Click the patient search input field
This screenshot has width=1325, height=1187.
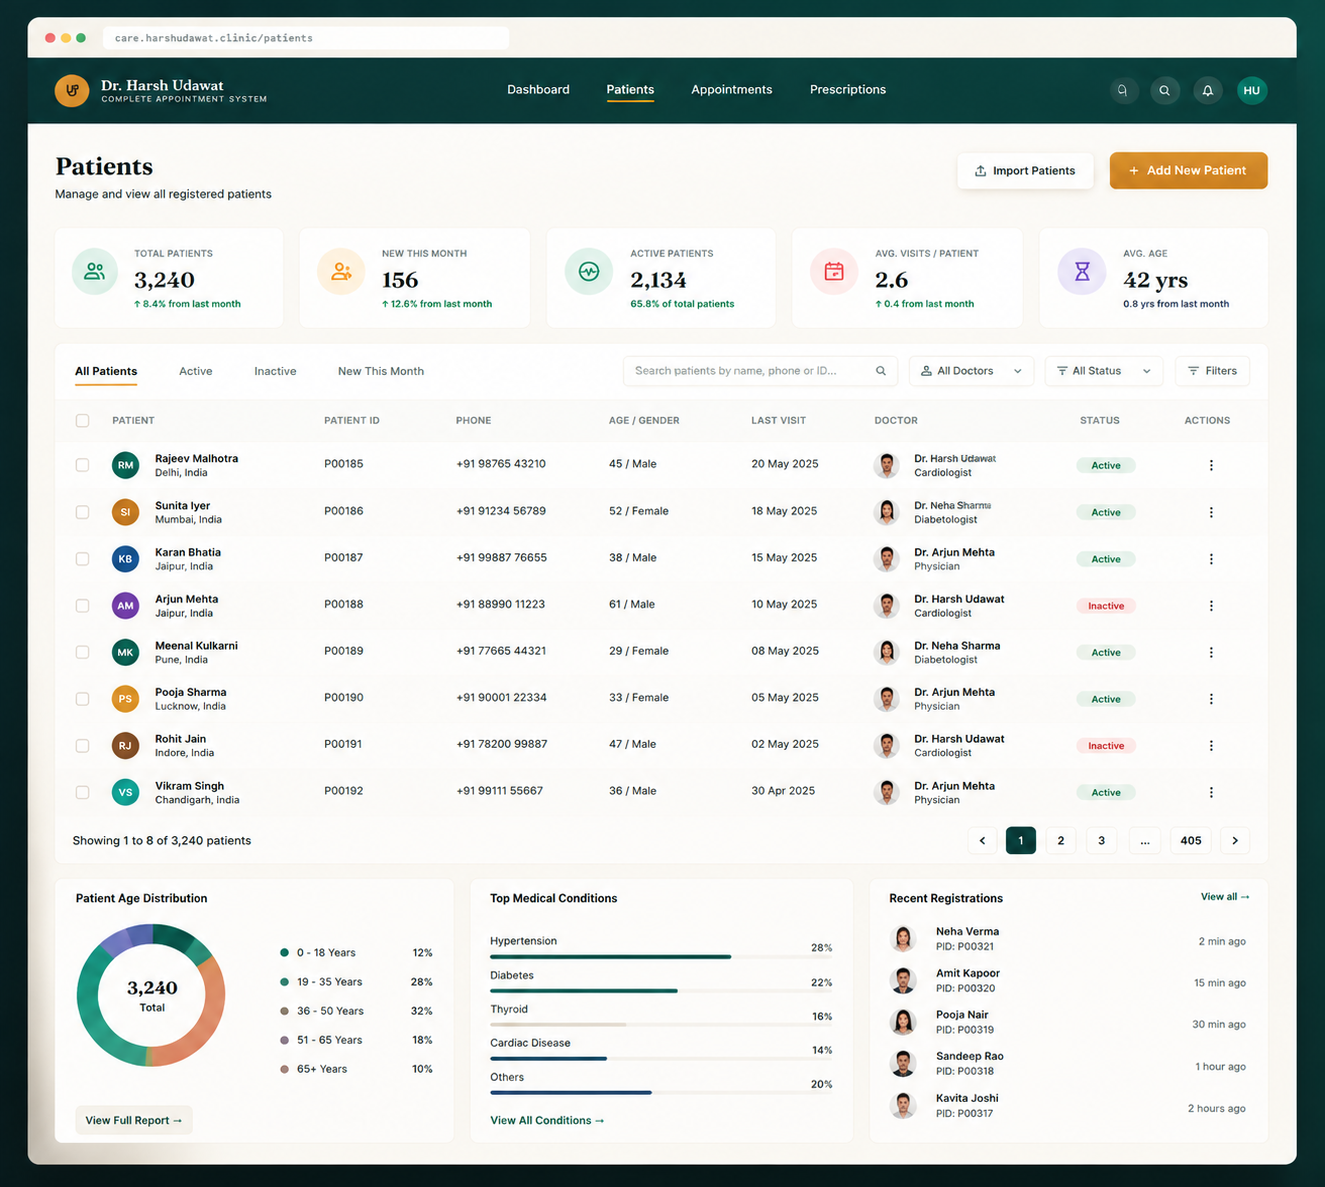(760, 371)
